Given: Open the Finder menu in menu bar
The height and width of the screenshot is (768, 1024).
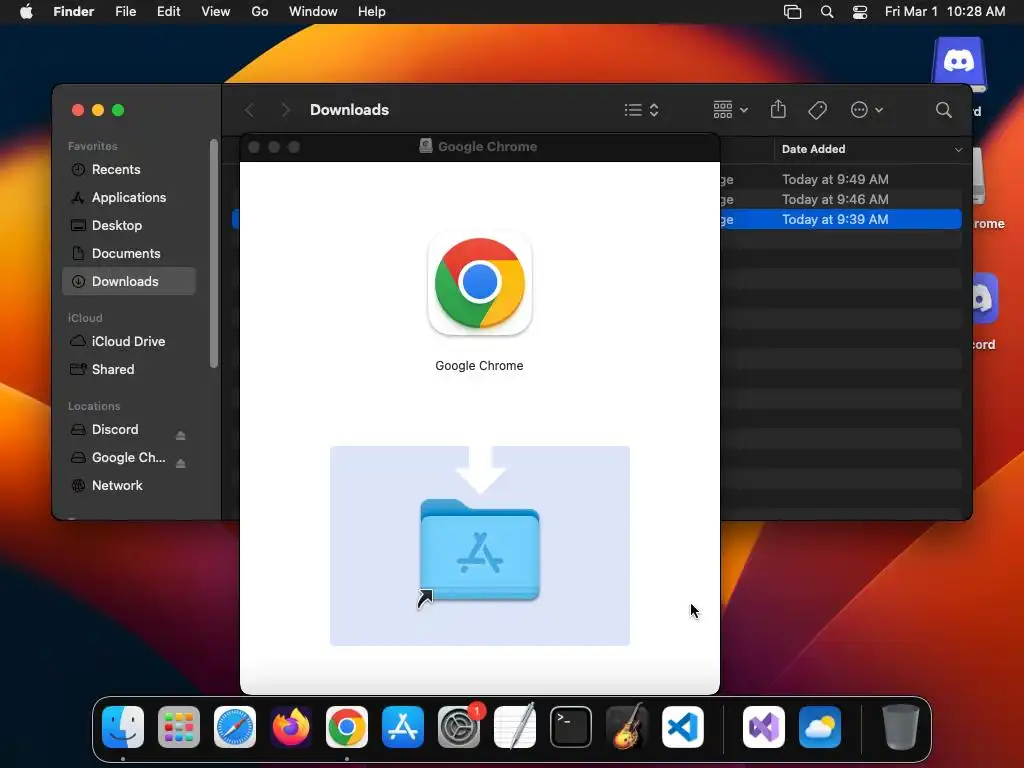Looking at the screenshot, I should (74, 12).
